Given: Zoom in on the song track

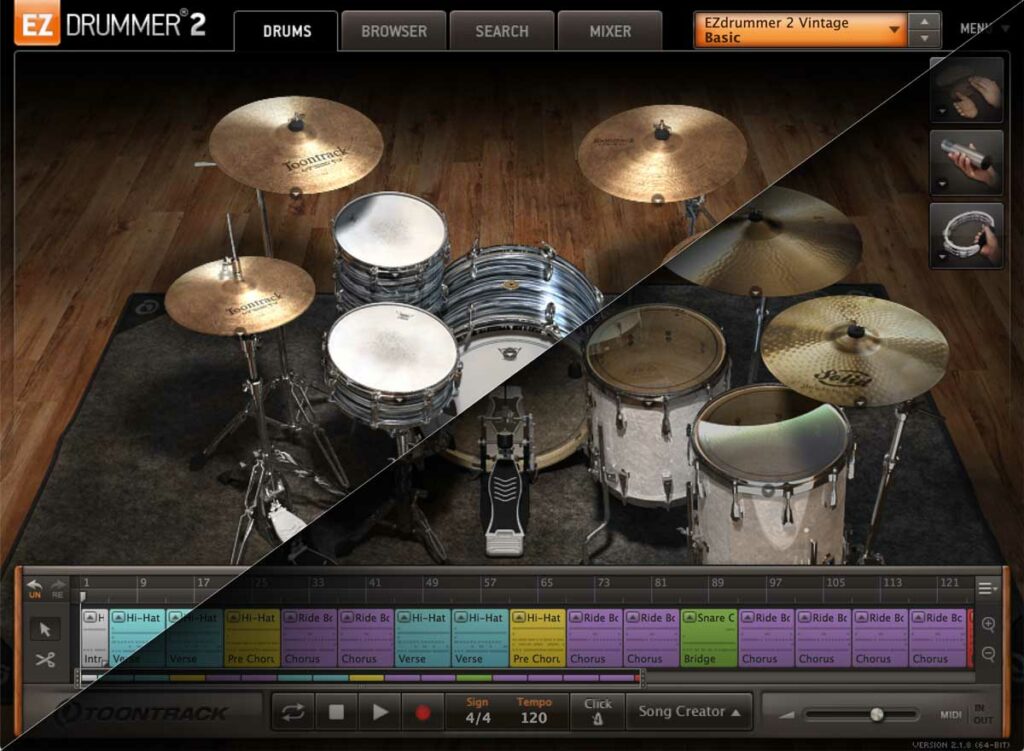Looking at the screenshot, I should [988, 624].
